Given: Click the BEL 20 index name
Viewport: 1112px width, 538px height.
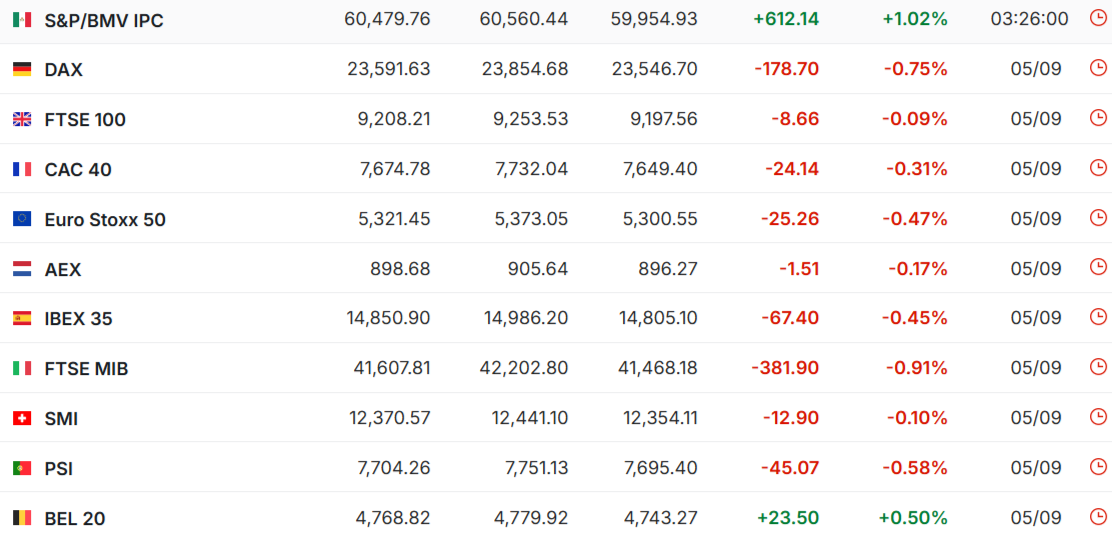Looking at the screenshot, I should click(74, 519).
